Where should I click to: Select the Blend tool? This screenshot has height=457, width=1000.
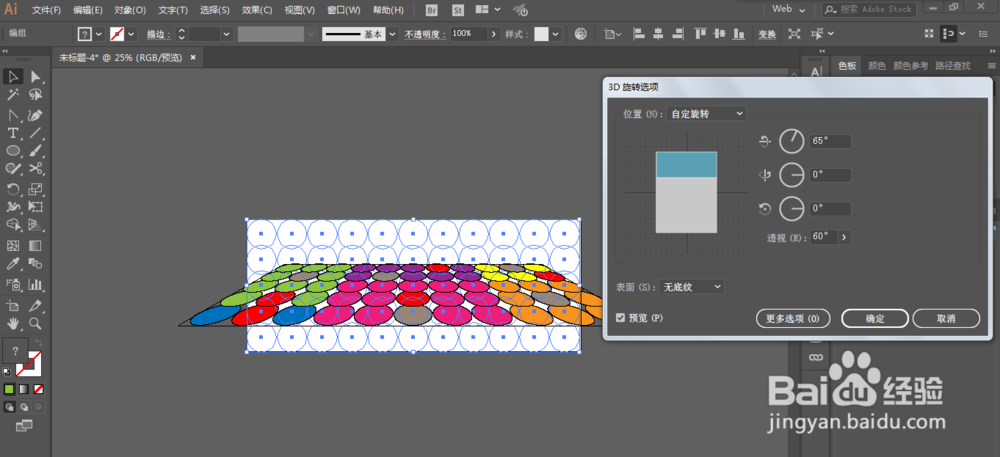pos(36,264)
